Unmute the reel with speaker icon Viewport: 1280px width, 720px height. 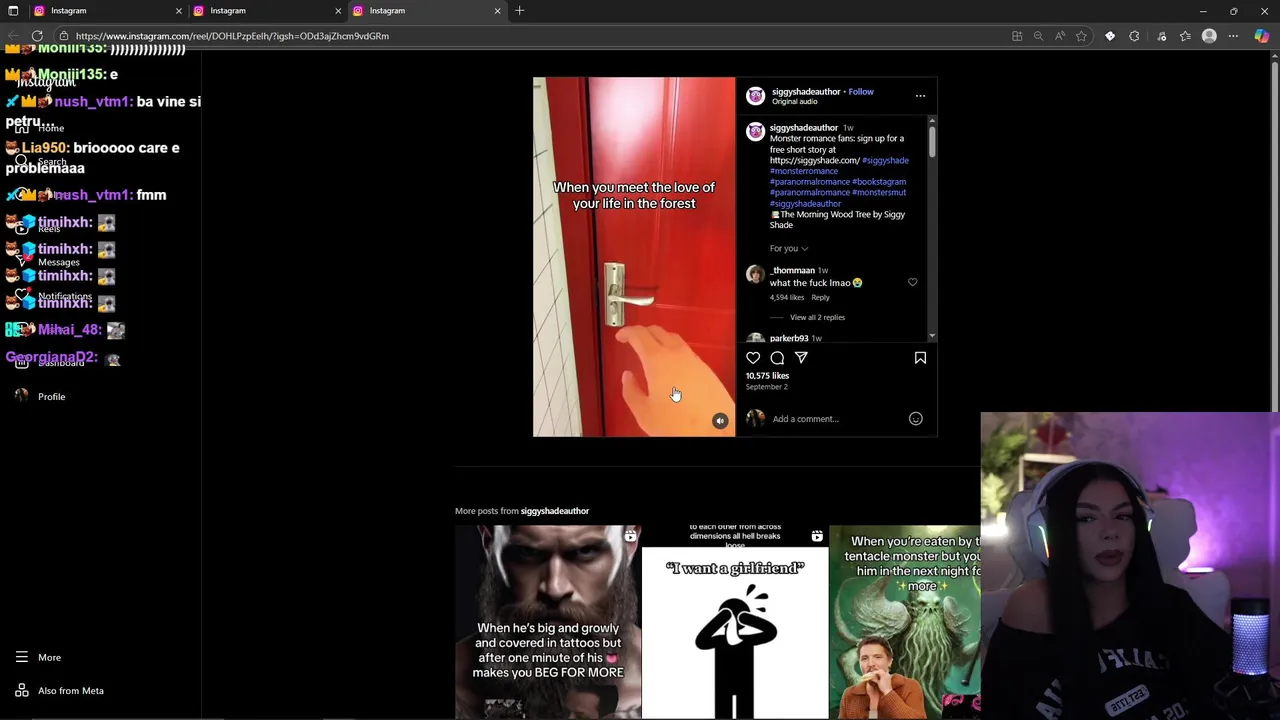pos(720,421)
